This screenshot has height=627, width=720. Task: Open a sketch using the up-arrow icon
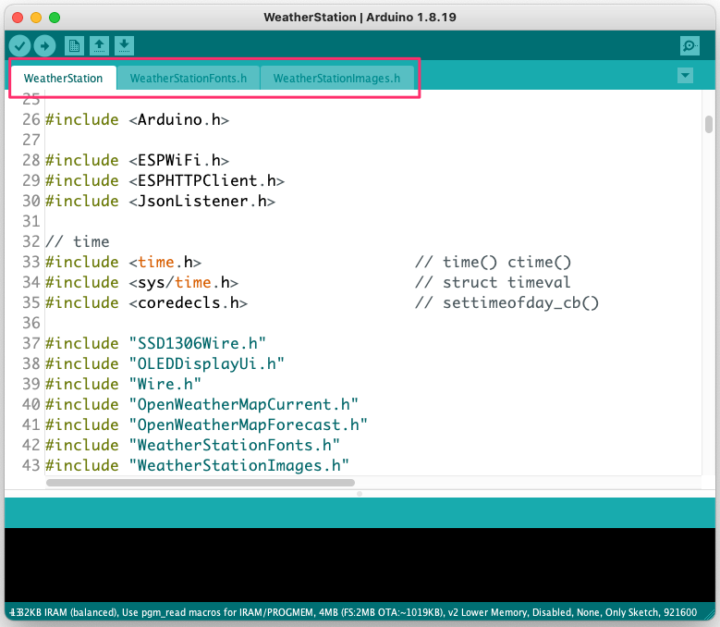pyautogui.click(x=99, y=46)
